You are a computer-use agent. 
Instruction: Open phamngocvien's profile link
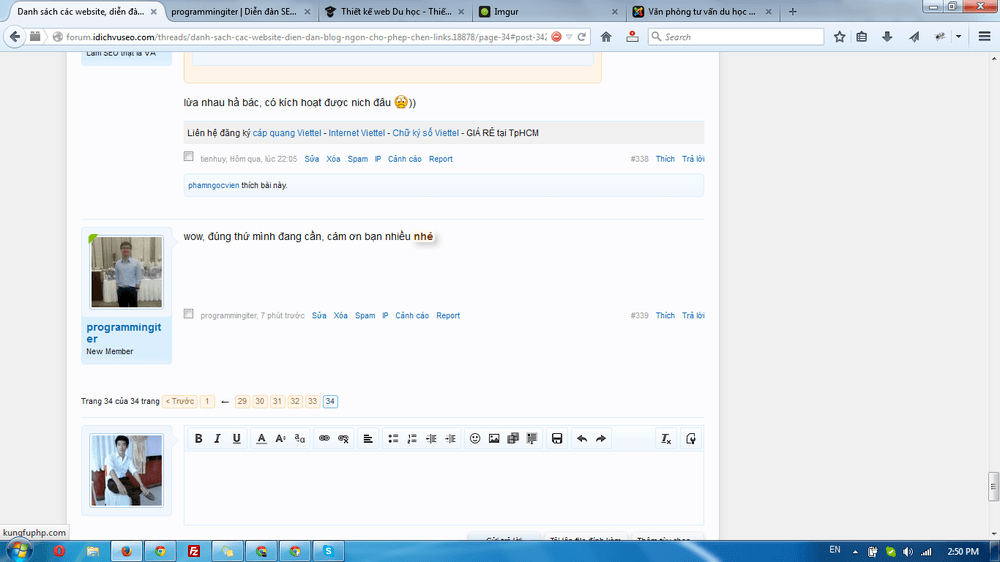tap(214, 185)
